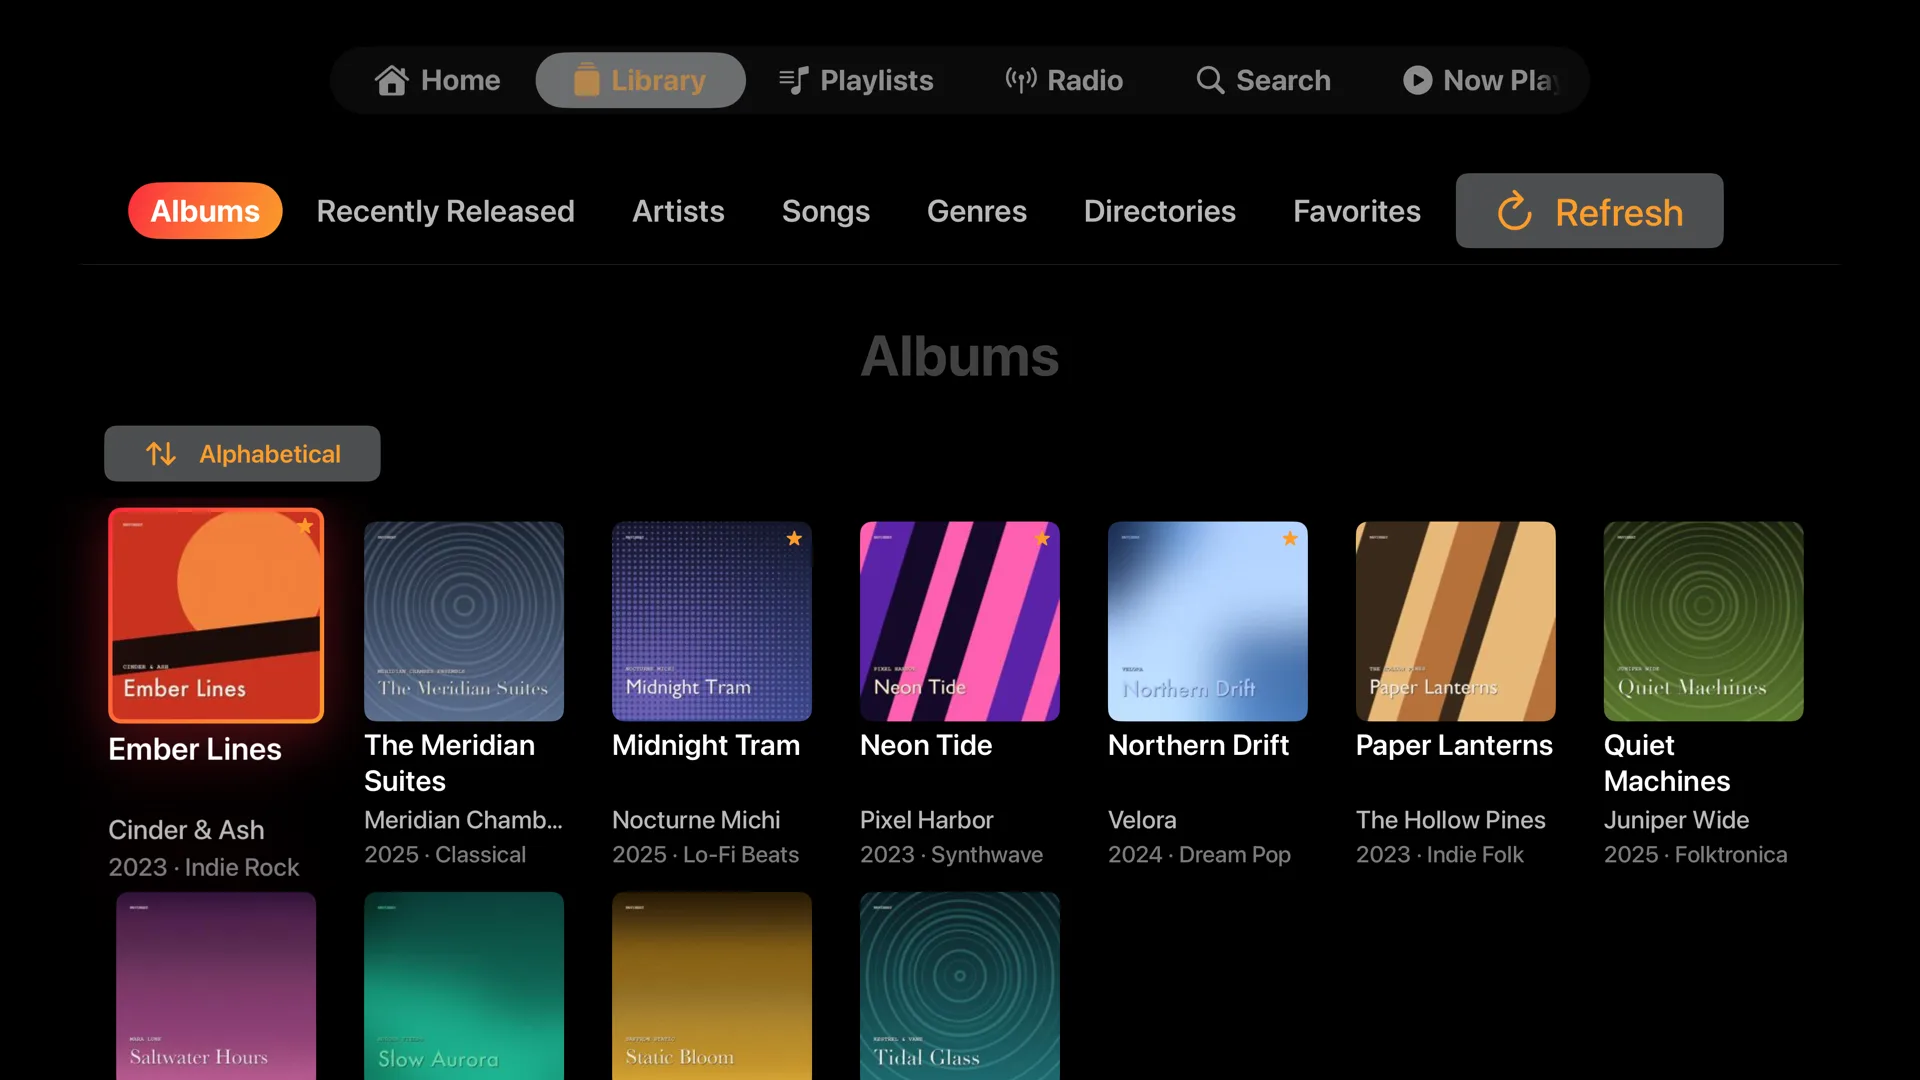This screenshot has width=1920, height=1080.
Task: Click the favorite star on Midnight Tram
Action: pyautogui.click(x=794, y=539)
